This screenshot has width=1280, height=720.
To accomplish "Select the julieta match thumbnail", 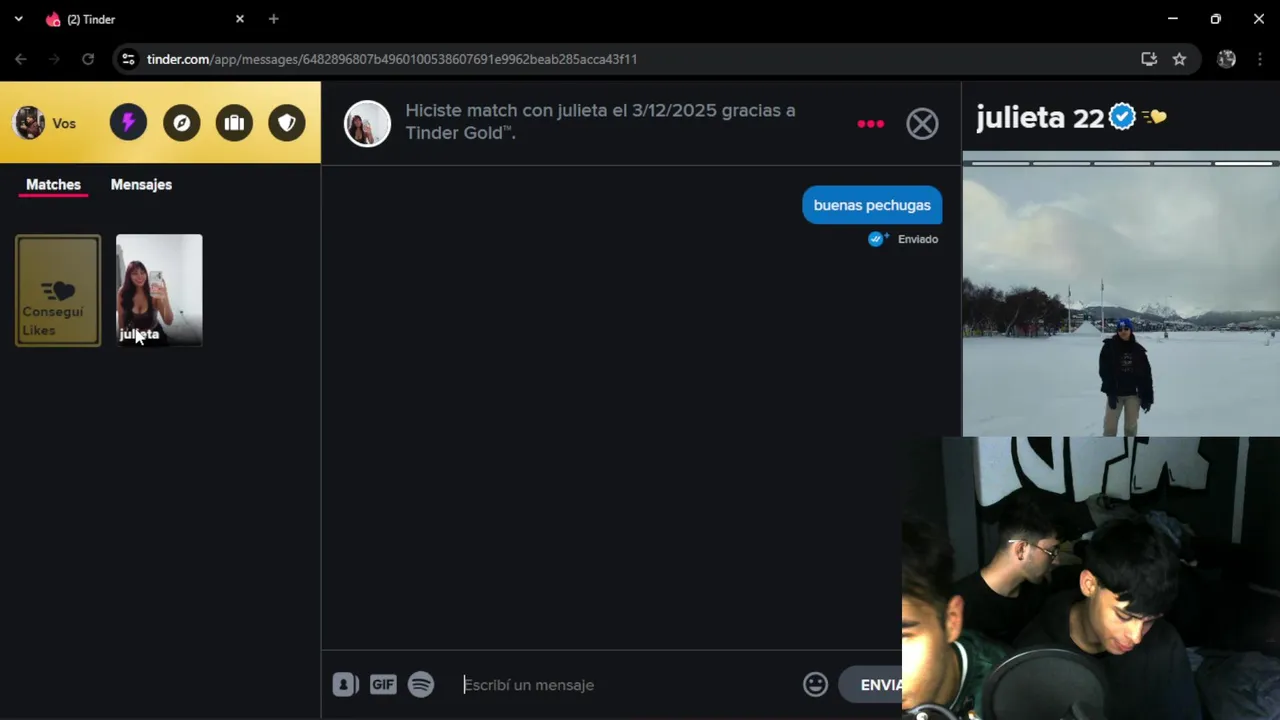I will (159, 290).
